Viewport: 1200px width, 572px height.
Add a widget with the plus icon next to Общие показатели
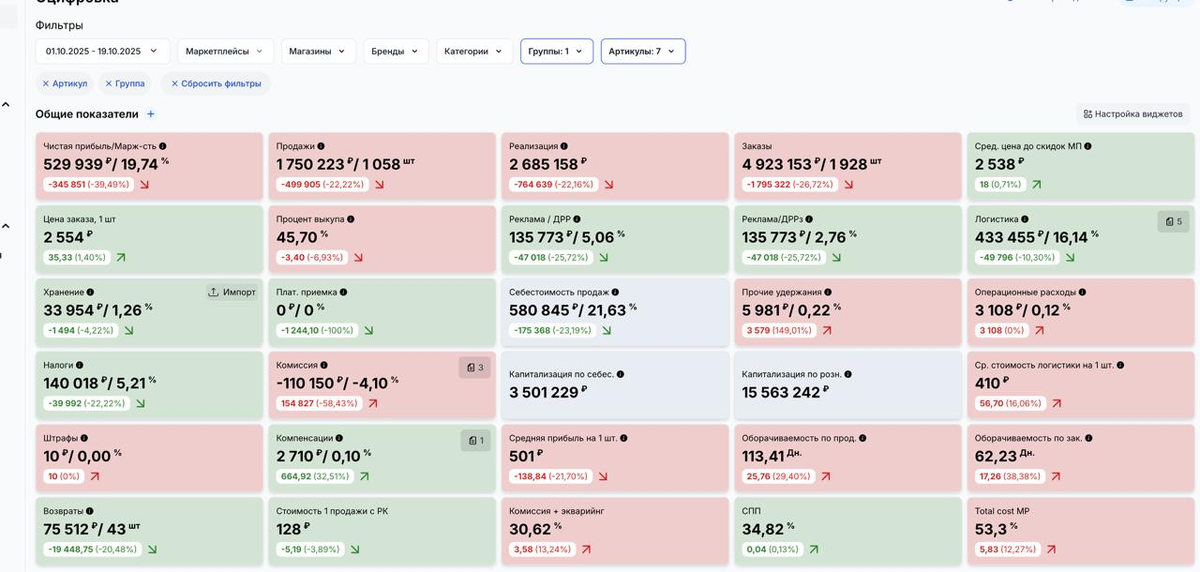point(151,114)
